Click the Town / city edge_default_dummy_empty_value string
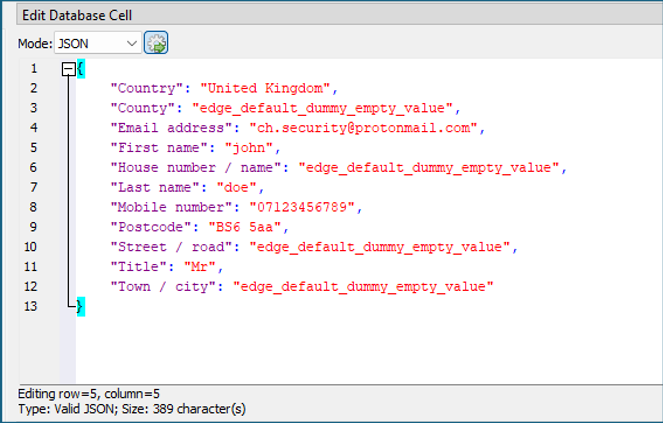Image resolution: width=663 pixels, height=423 pixels. pyautogui.click(x=363, y=287)
